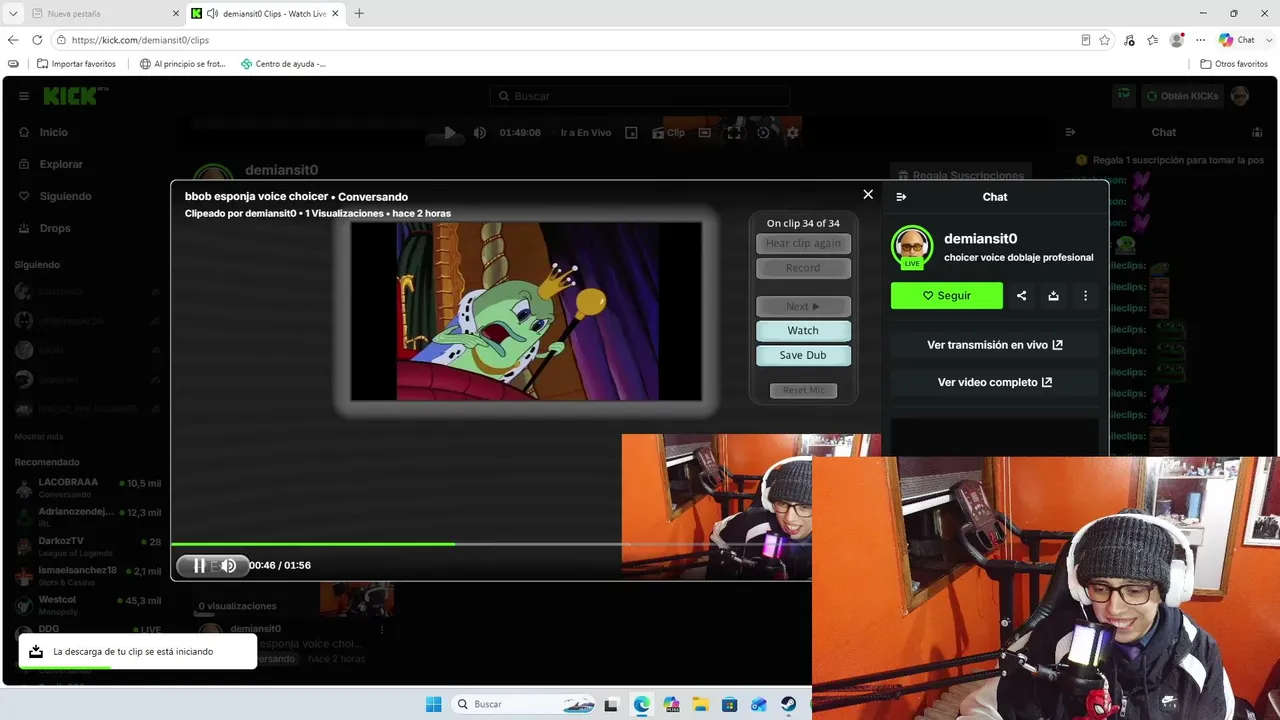Collapse the main stream Chat panel

[1070, 132]
